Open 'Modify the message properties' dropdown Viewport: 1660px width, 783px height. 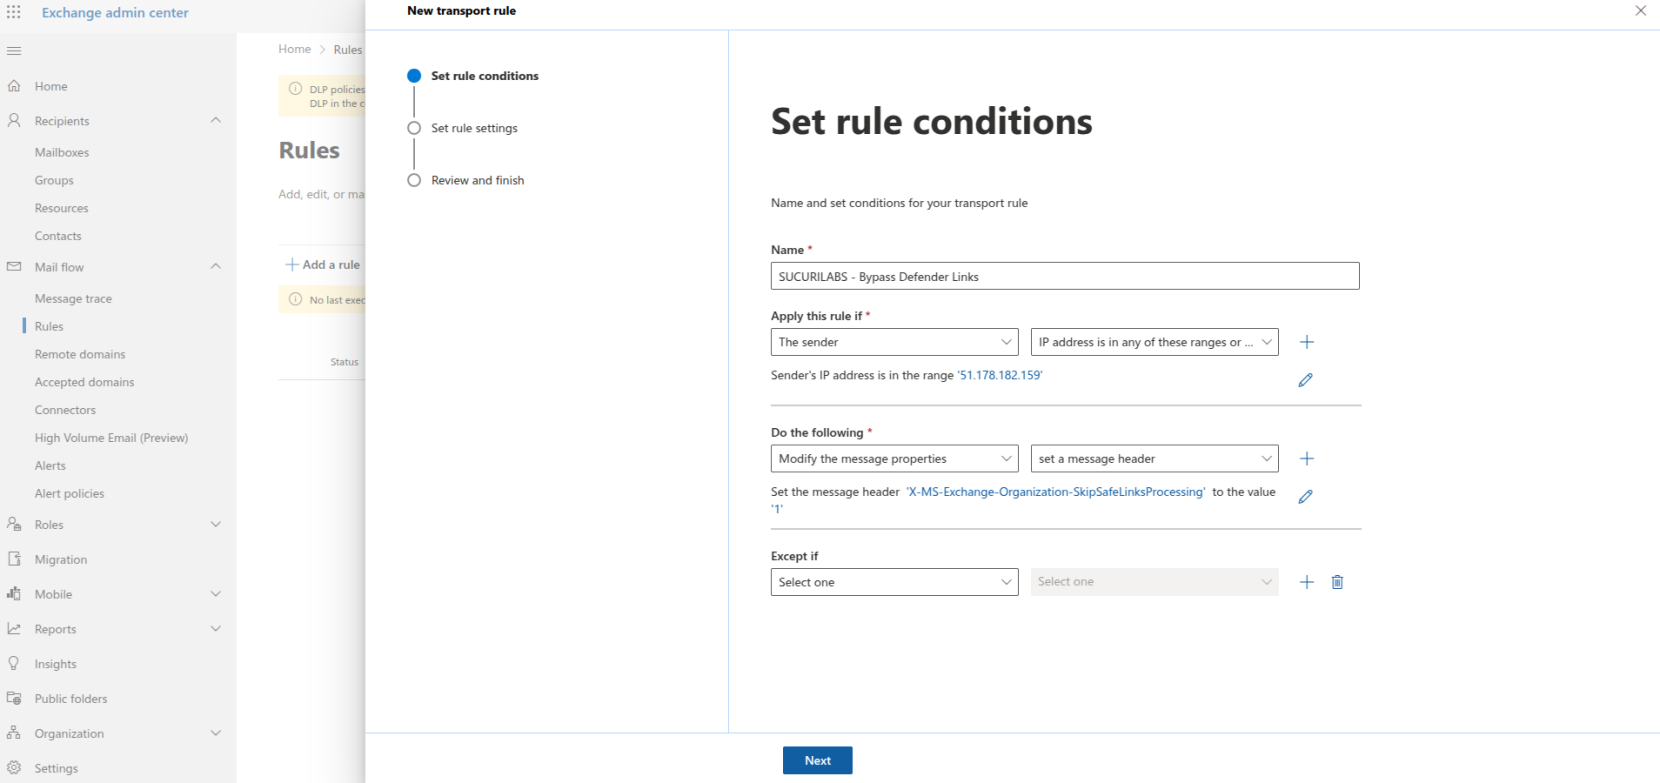(894, 458)
